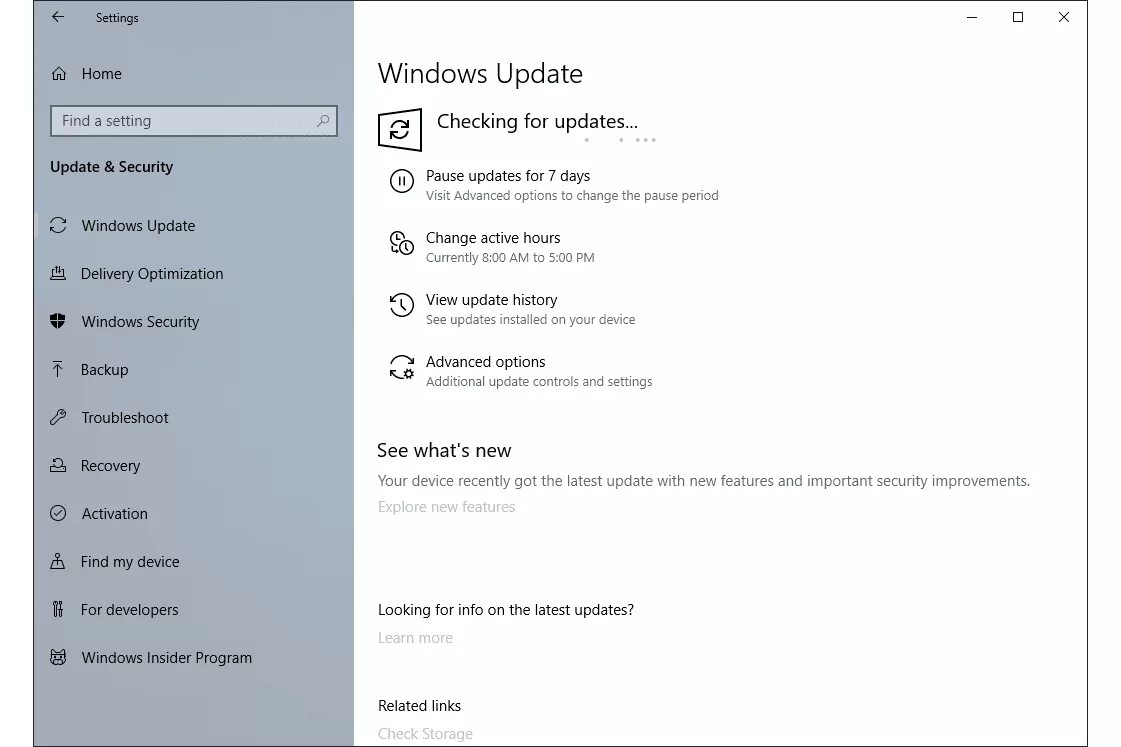Viewport: 1121px width, 747px height.
Task: Open Advanced options
Action: click(485, 362)
